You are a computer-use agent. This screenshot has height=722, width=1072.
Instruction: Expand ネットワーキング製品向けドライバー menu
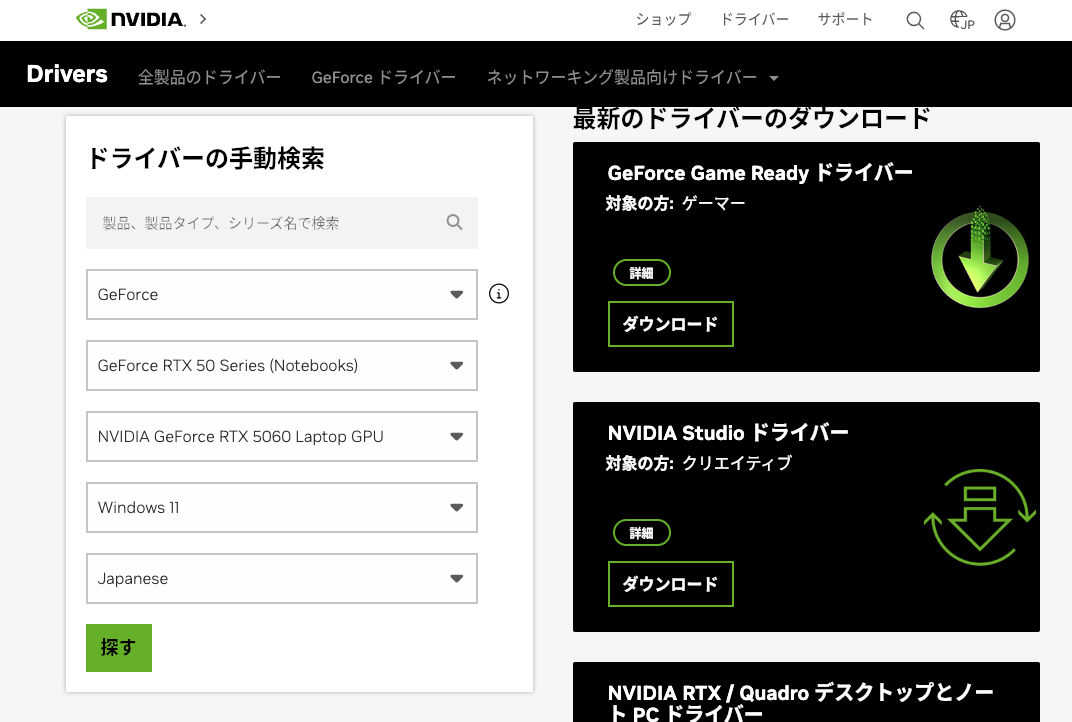coord(632,77)
